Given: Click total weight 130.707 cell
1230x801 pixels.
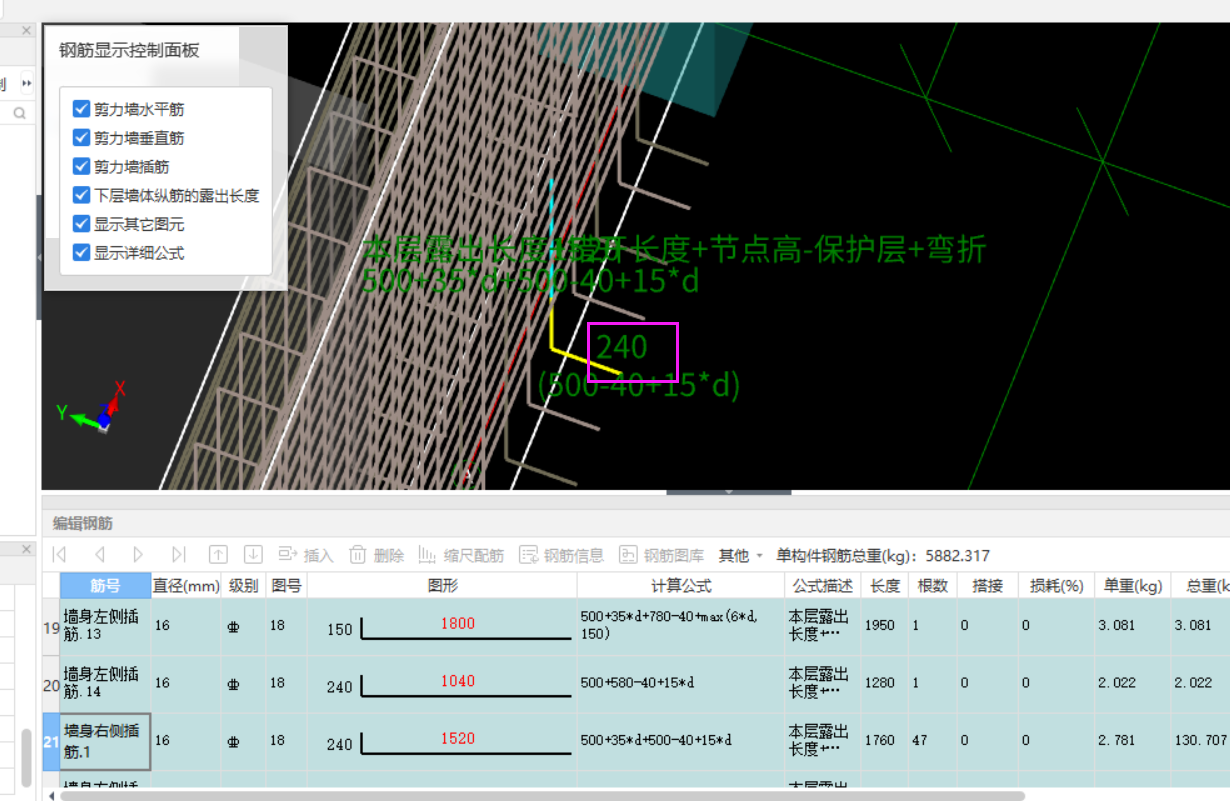Looking at the screenshot, I should coord(1200,741).
